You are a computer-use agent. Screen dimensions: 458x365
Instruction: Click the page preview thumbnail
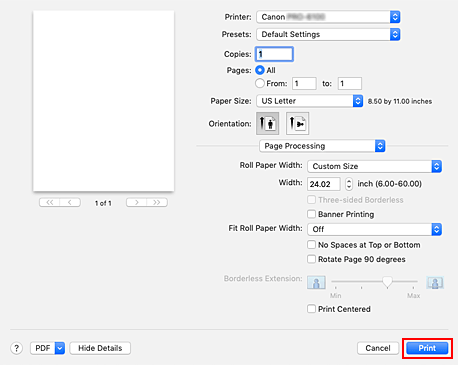[x=104, y=101]
